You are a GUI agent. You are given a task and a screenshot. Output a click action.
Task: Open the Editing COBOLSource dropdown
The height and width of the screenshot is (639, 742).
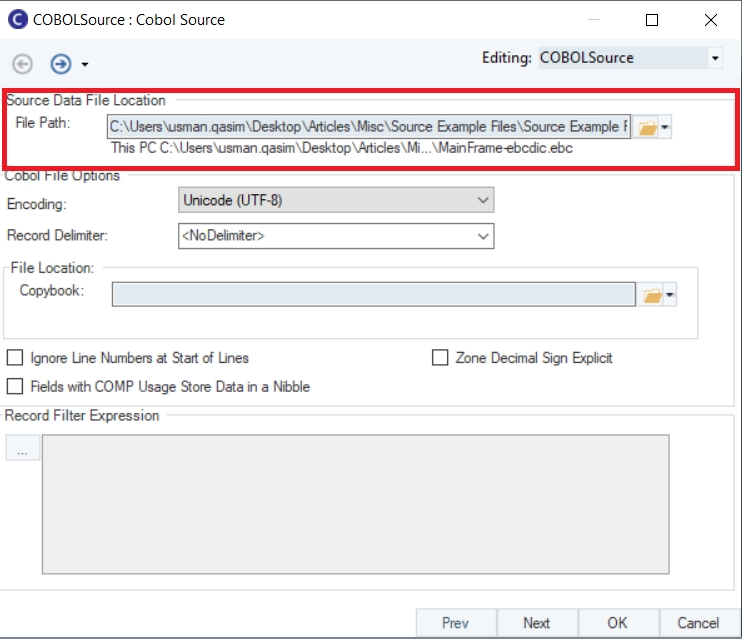tap(630, 58)
